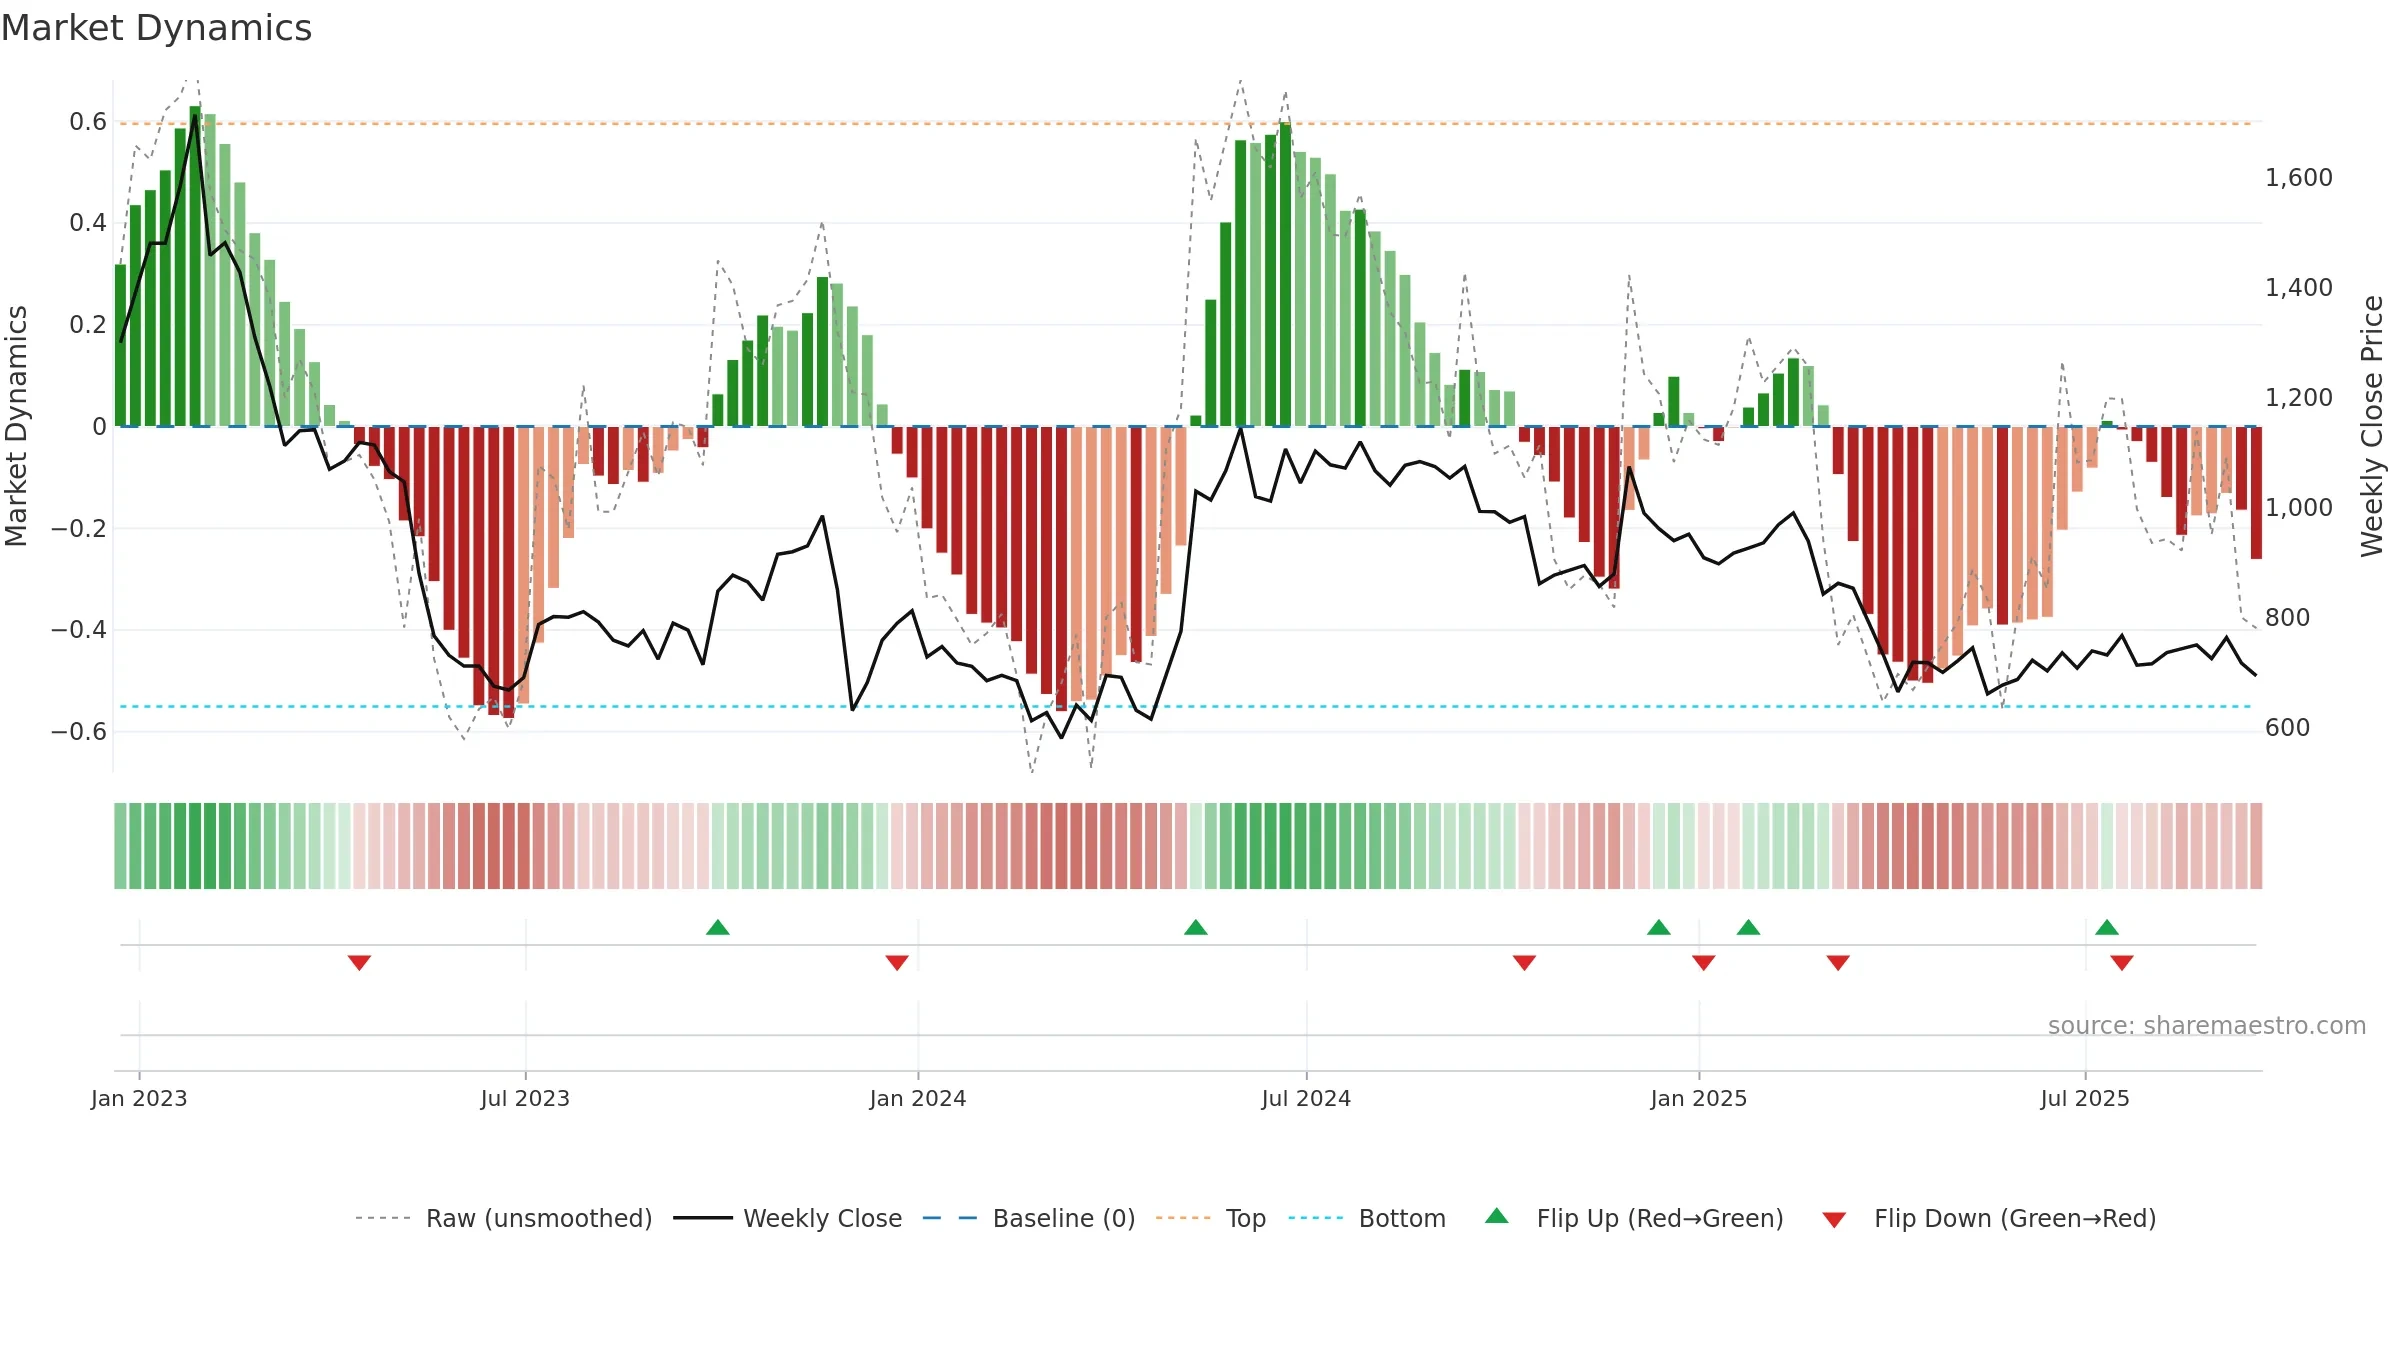Click the 1,200 right axis price label
2400x1350 pixels.
click(2299, 398)
